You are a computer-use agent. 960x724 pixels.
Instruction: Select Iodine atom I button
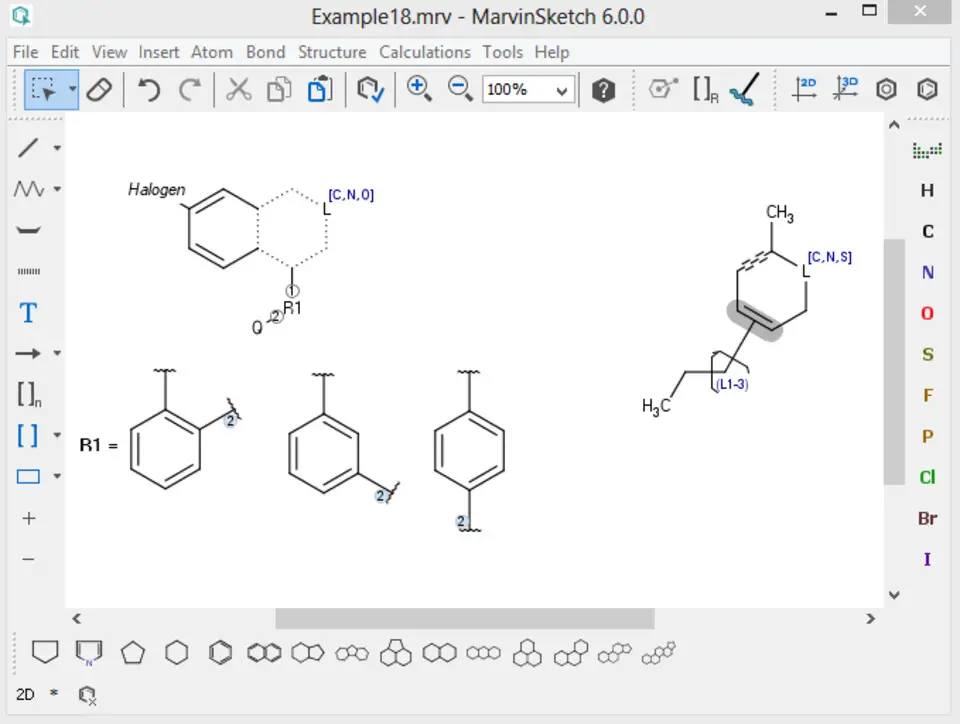point(927,559)
